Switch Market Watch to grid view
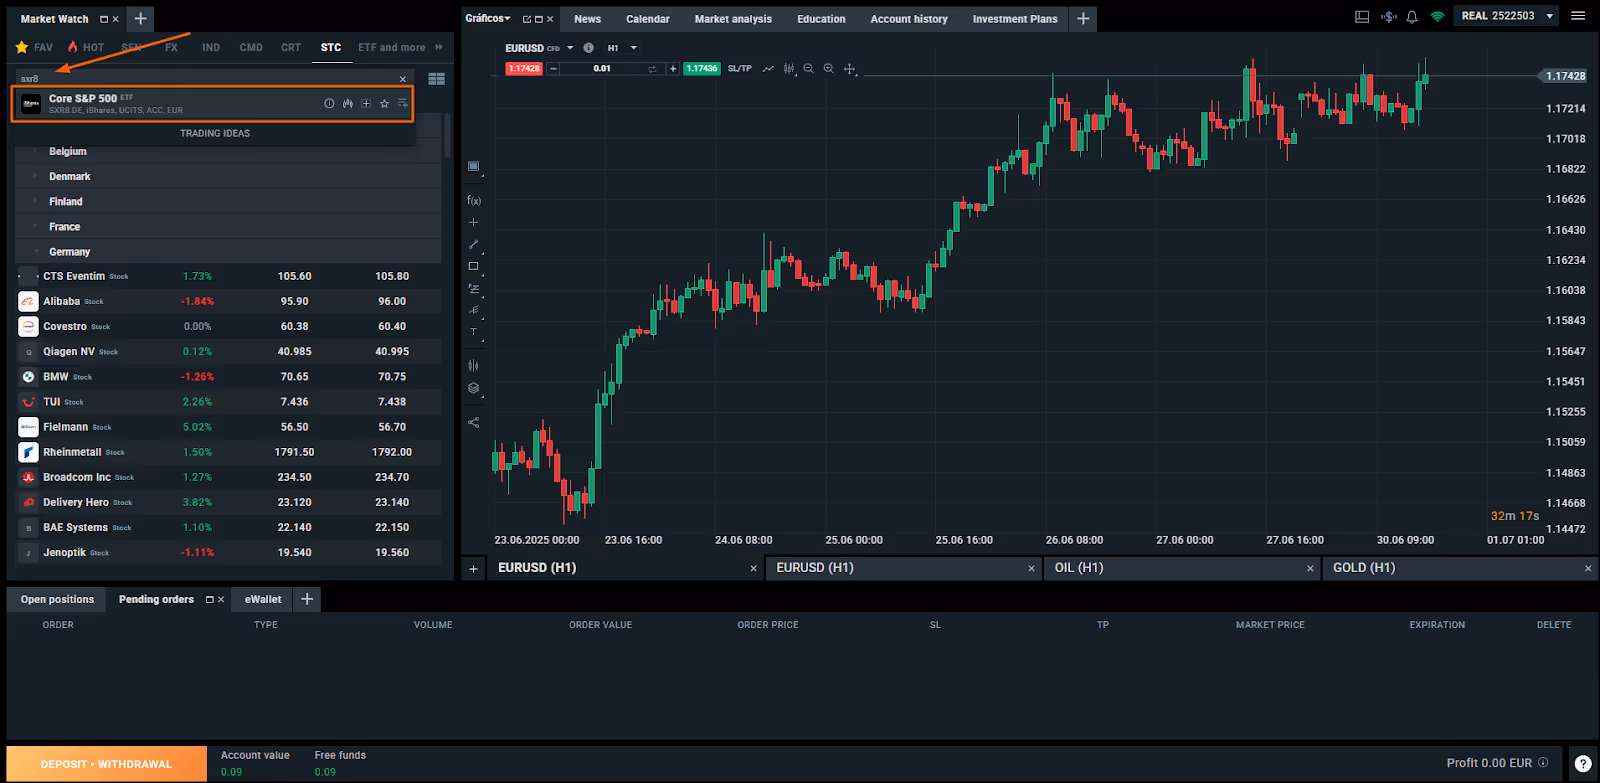1600x783 pixels. (x=437, y=79)
